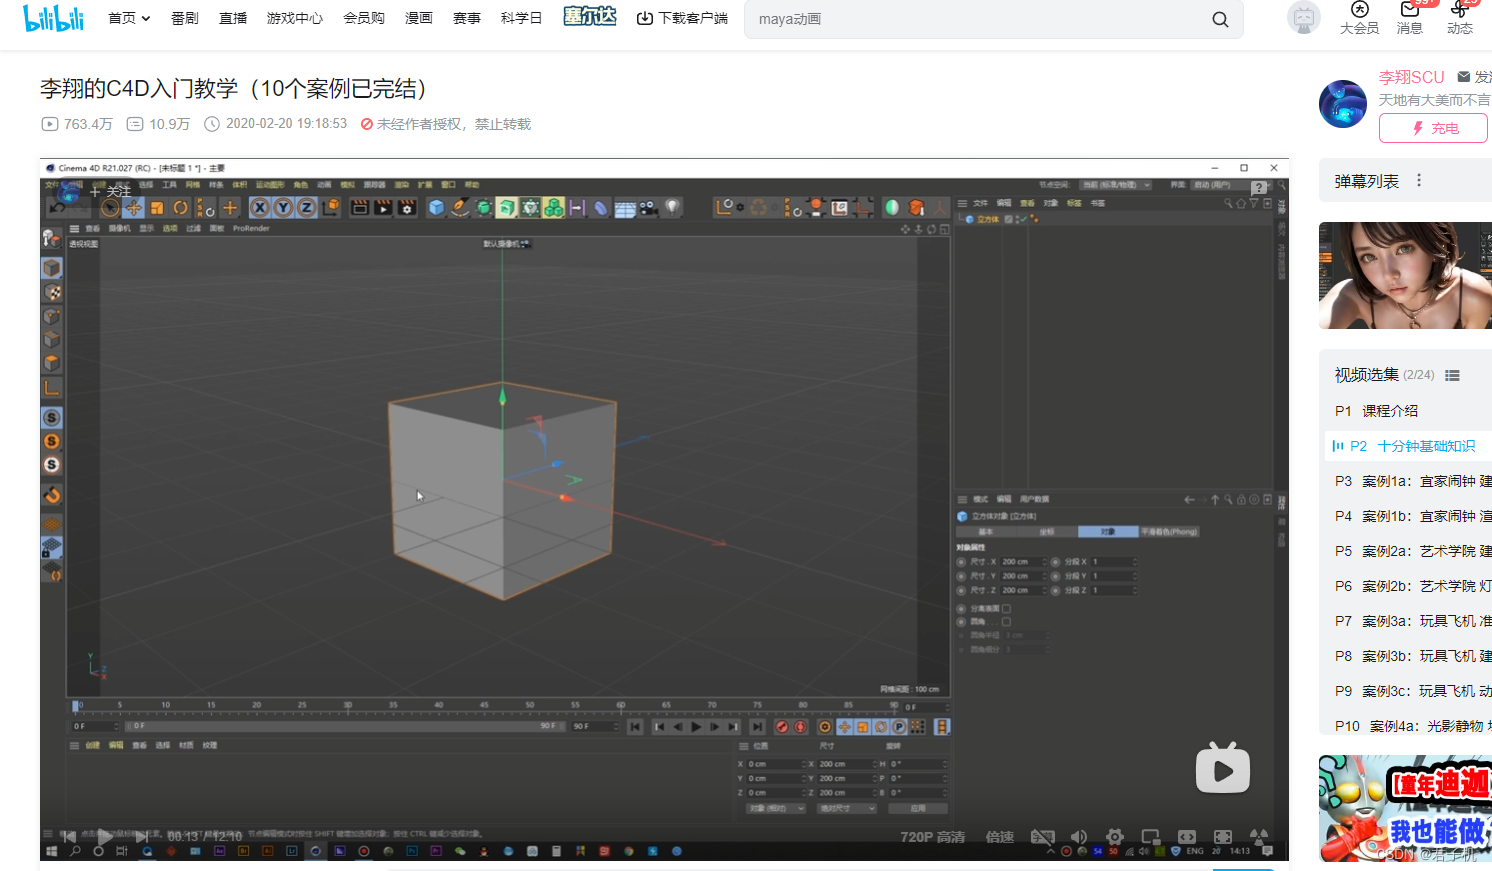Open the 游戏中心 nav item
The width and height of the screenshot is (1492, 871).
tap(295, 18)
